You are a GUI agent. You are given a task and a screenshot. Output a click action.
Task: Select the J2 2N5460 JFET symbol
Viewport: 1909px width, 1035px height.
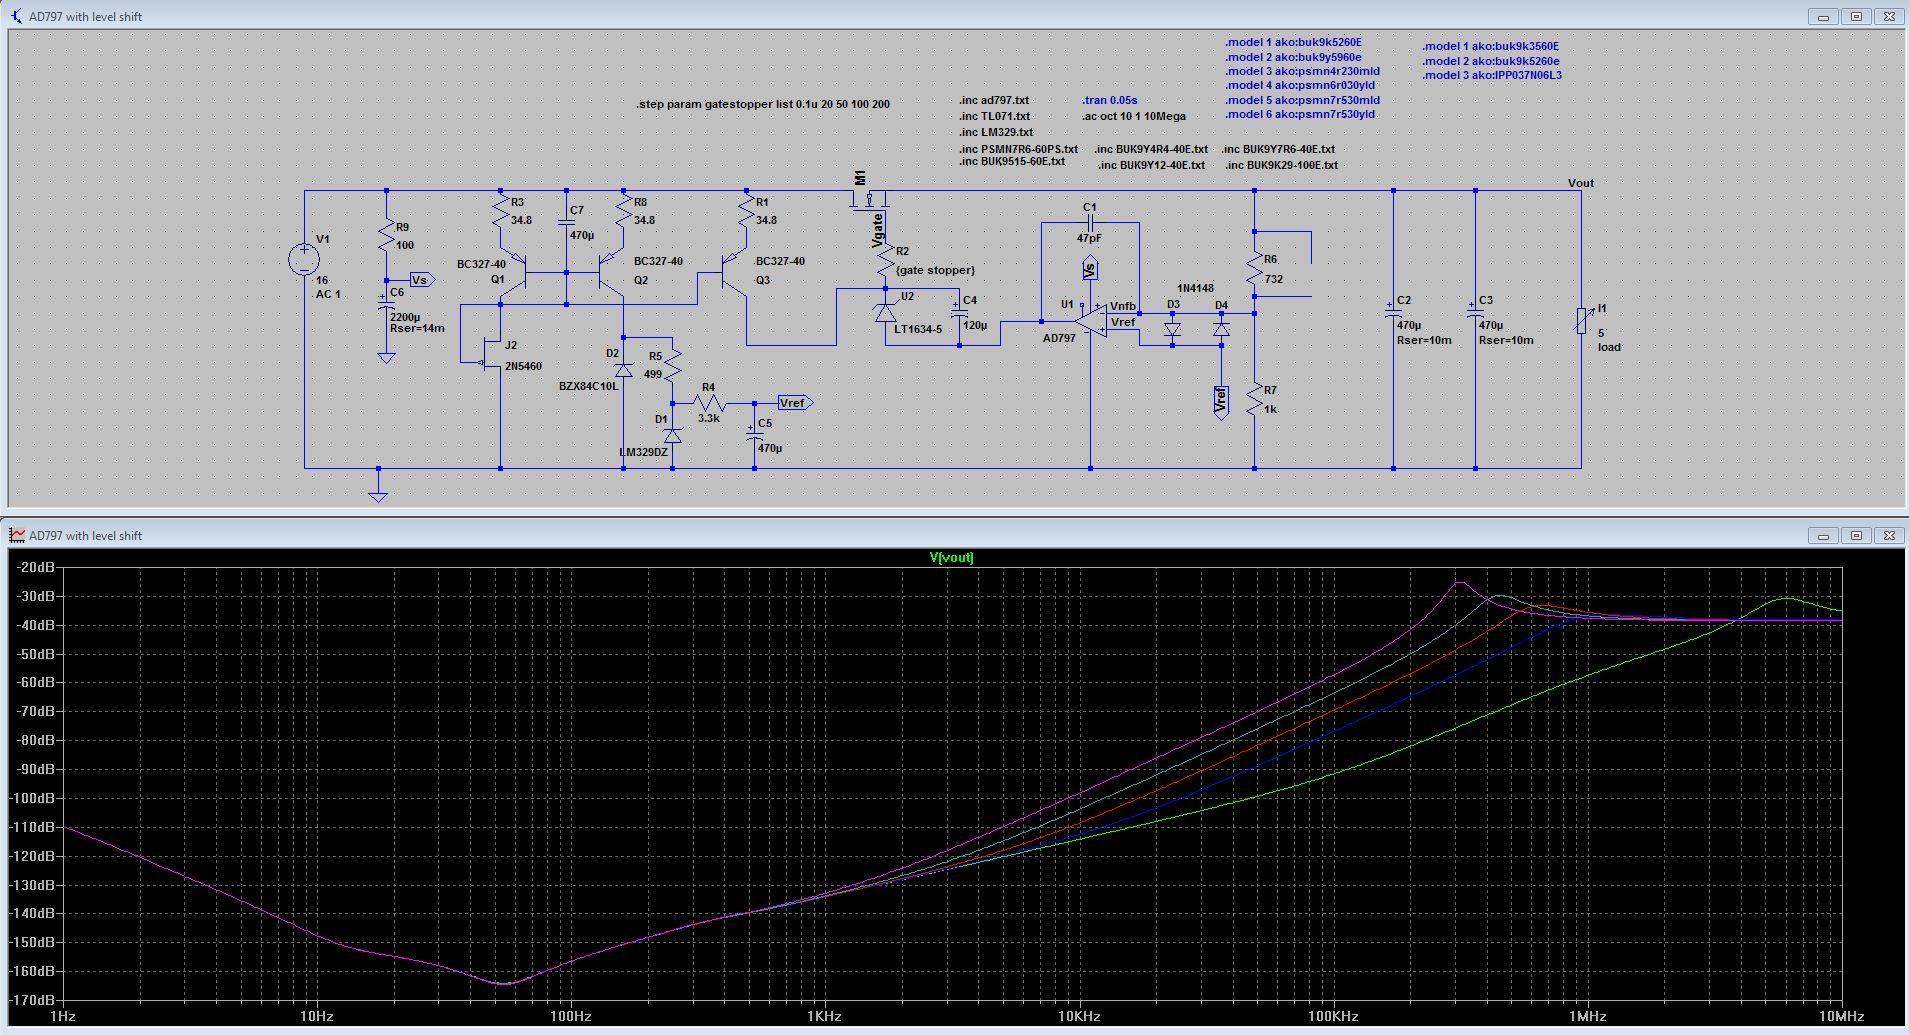[490, 354]
